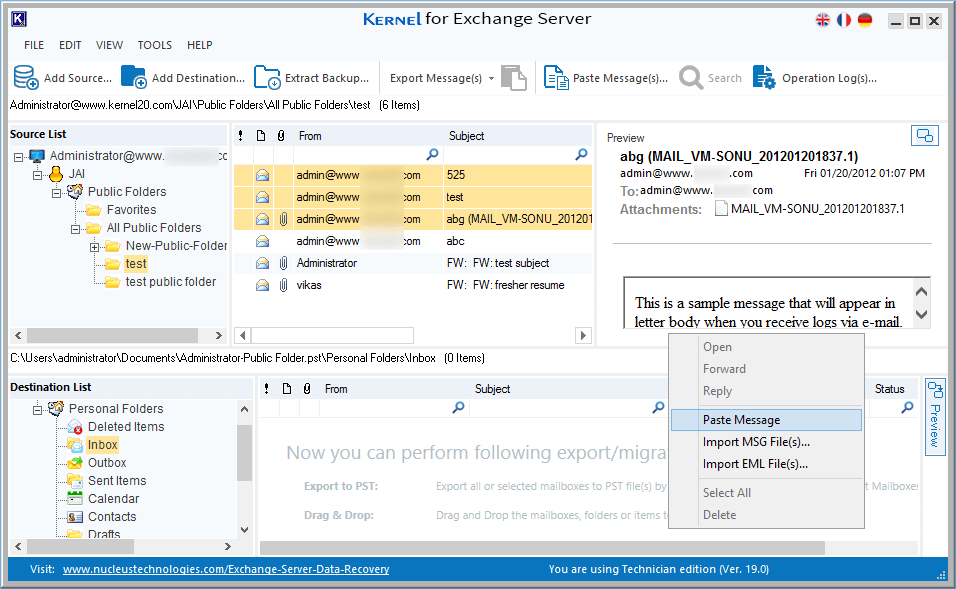
Task: Collapse the Public Folders node
Action: [56, 193]
